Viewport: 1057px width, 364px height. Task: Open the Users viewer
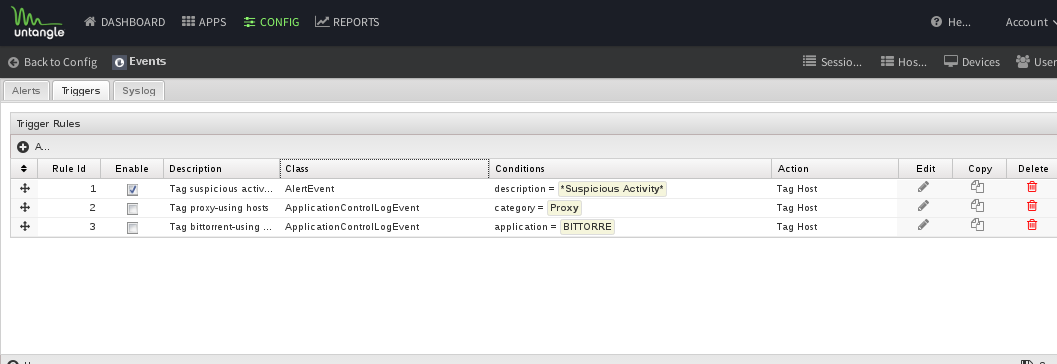coord(1036,62)
